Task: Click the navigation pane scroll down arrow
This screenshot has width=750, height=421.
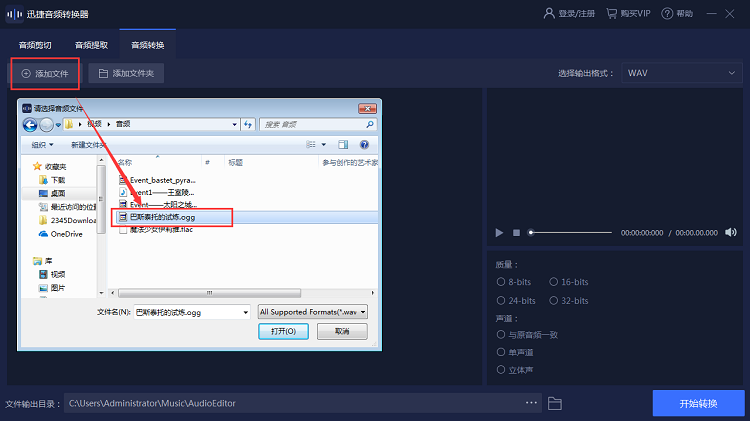Action: coord(101,293)
